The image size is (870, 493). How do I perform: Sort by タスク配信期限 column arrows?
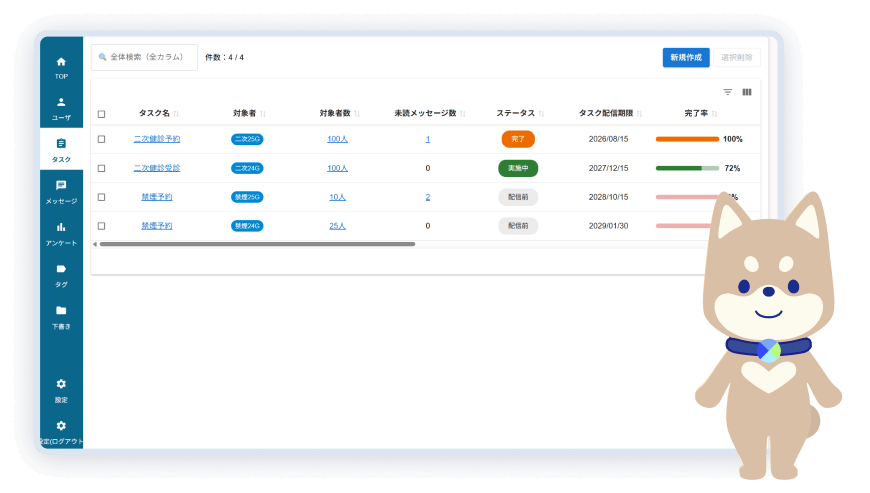click(x=640, y=114)
